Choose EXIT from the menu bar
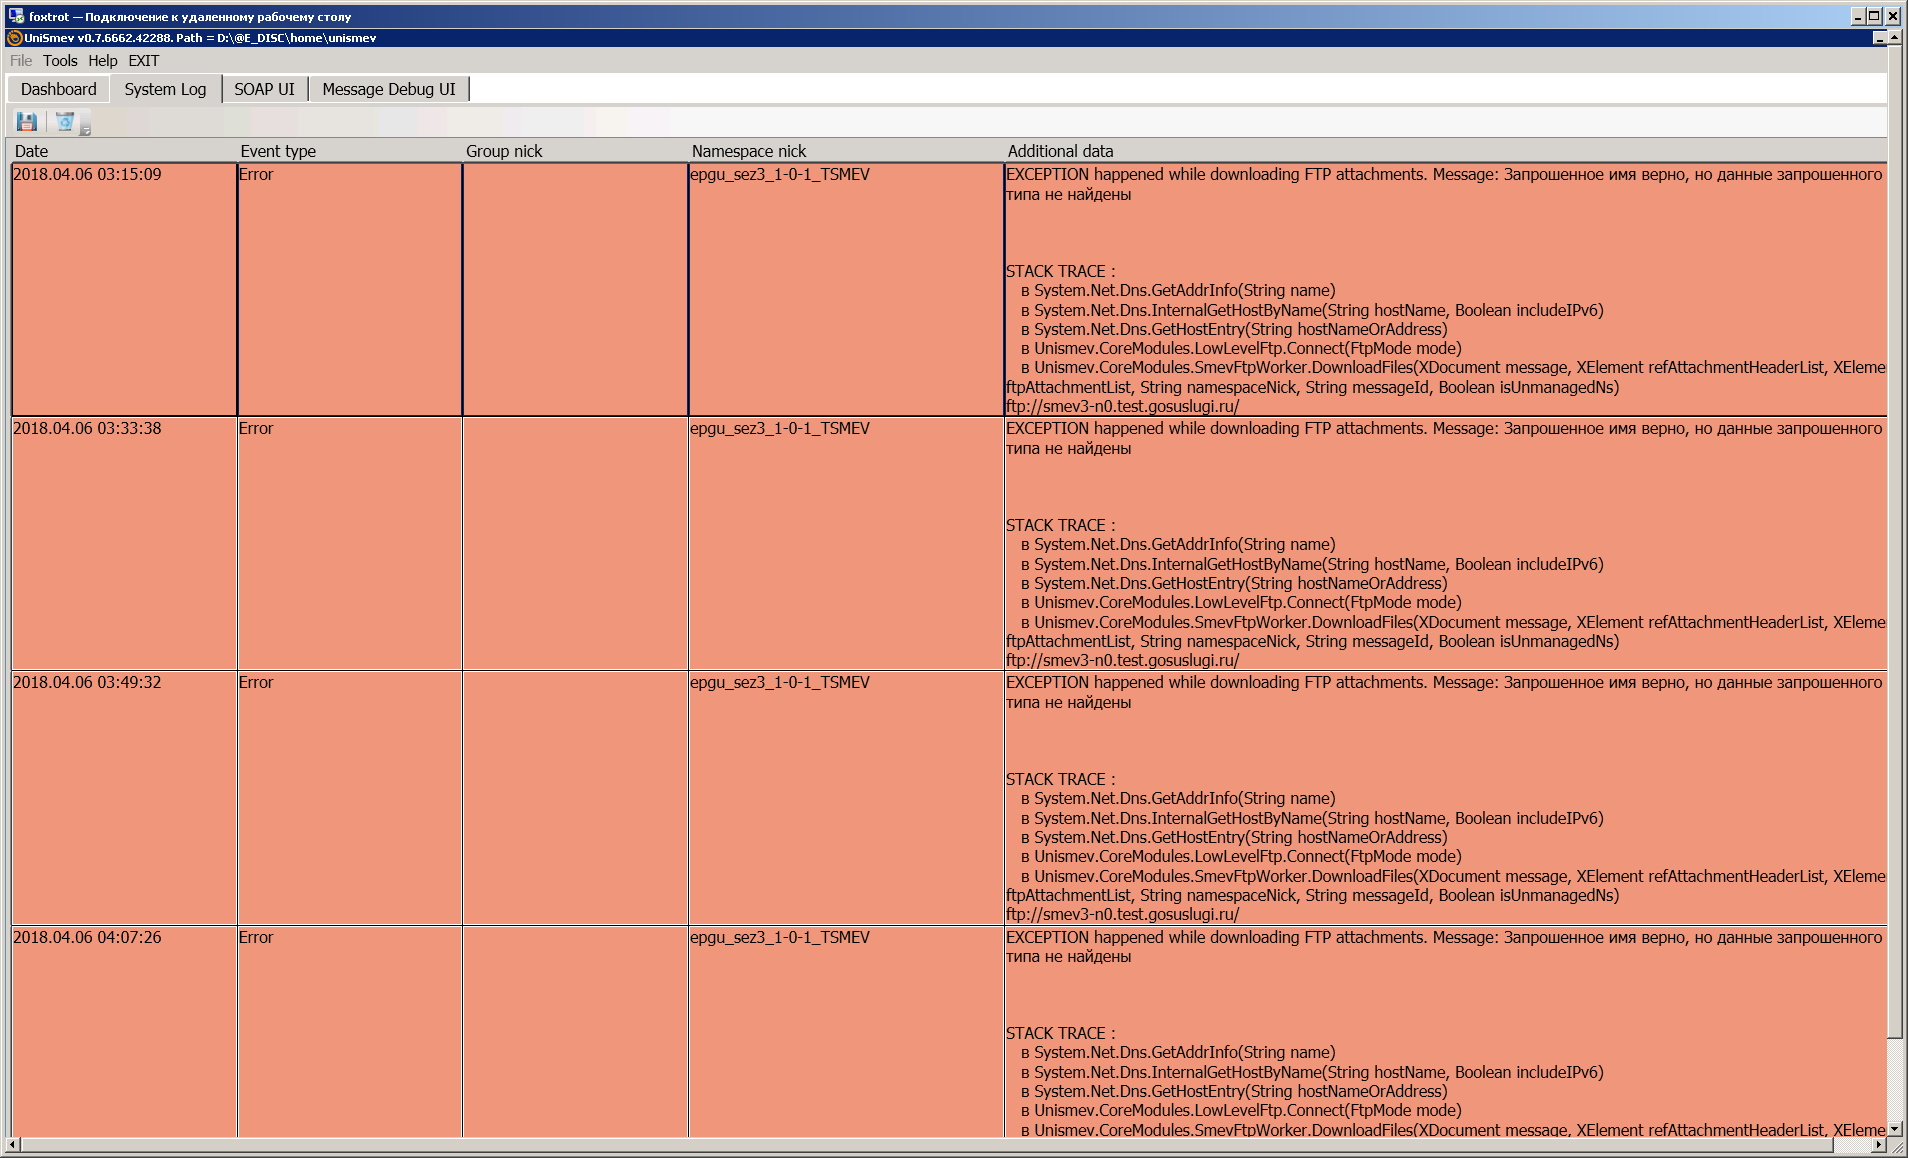The width and height of the screenshot is (1908, 1158). (144, 61)
